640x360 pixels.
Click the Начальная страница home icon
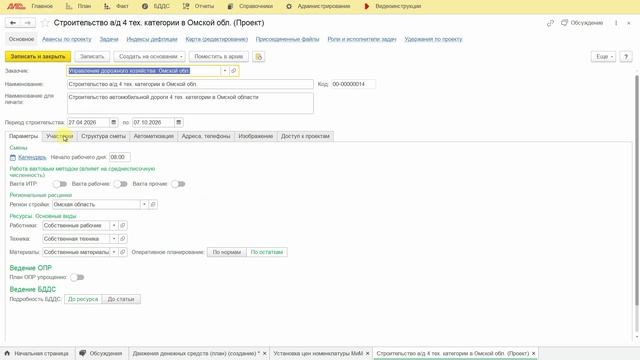pyautogui.click(x=7, y=353)
